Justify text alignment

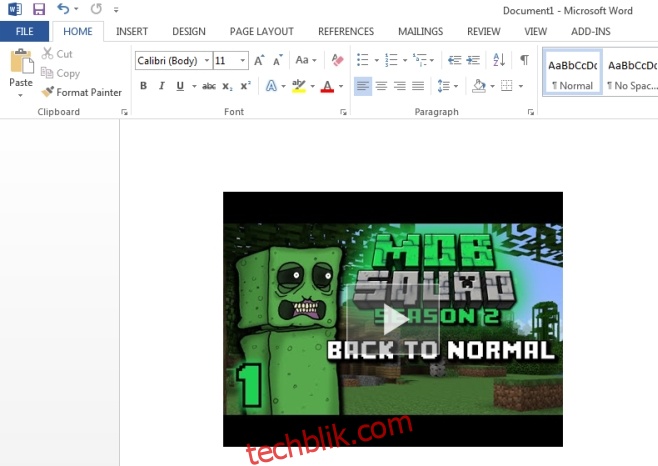tap(418, 86)
